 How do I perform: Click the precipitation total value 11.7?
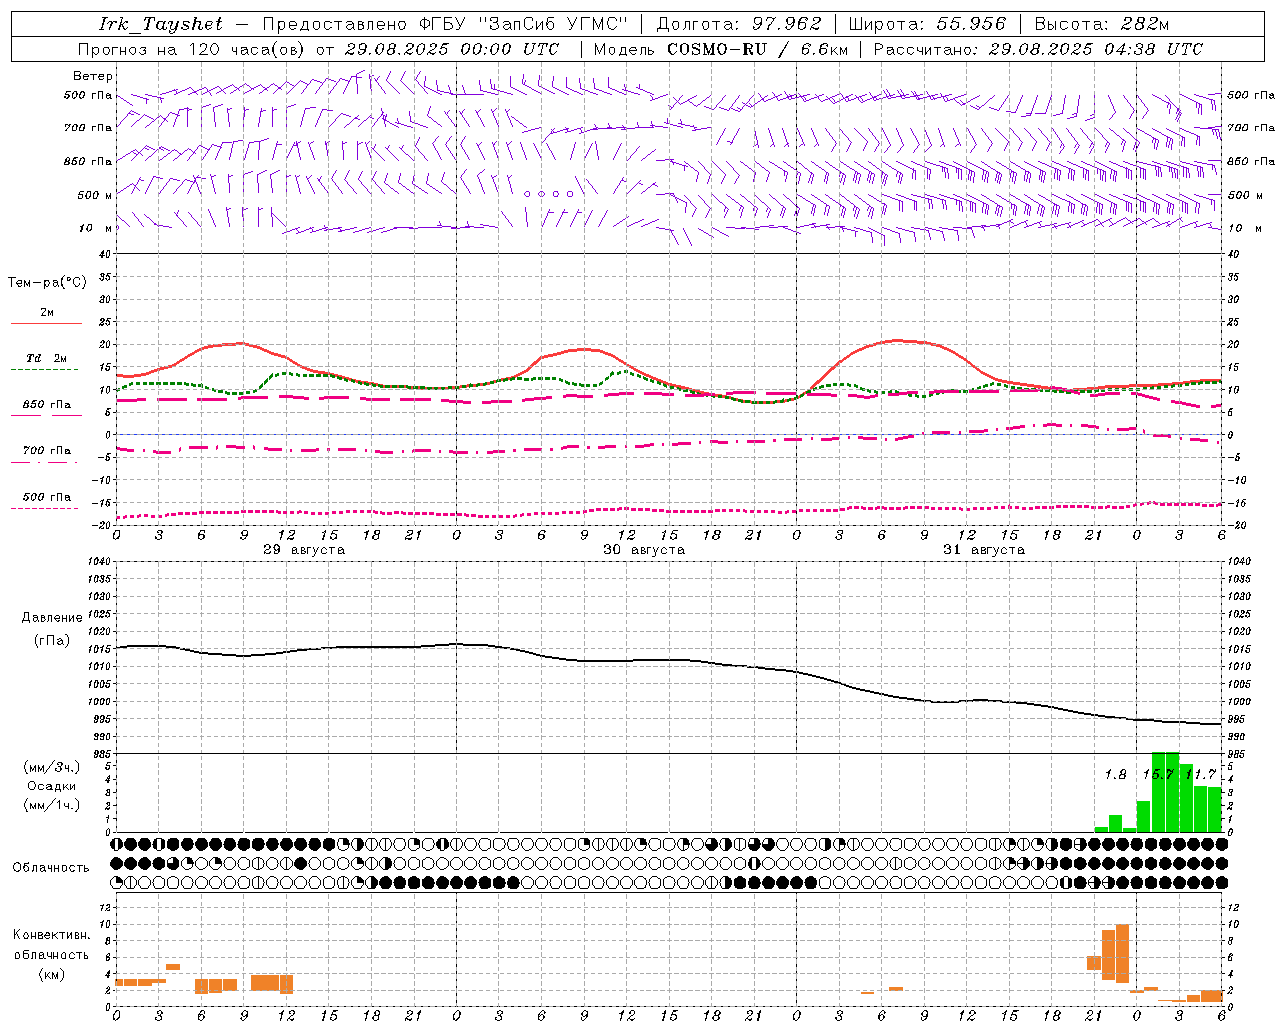pyautogui.click(x=1200, y=775)
